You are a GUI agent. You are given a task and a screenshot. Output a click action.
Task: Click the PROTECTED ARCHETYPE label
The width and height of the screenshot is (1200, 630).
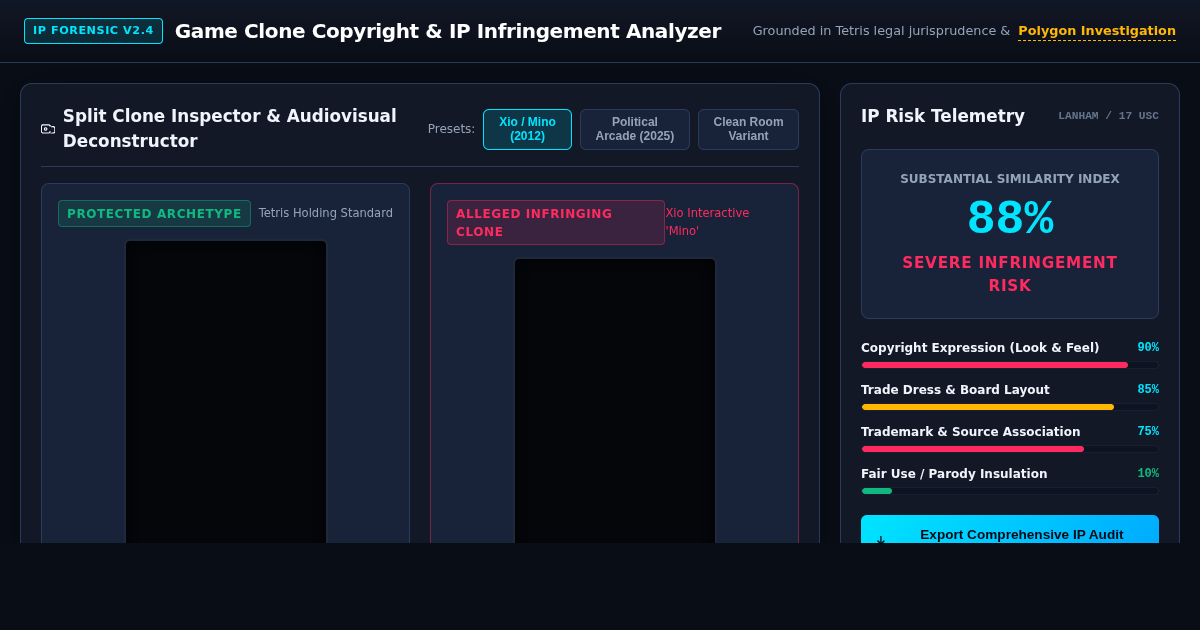coord(154,213)
